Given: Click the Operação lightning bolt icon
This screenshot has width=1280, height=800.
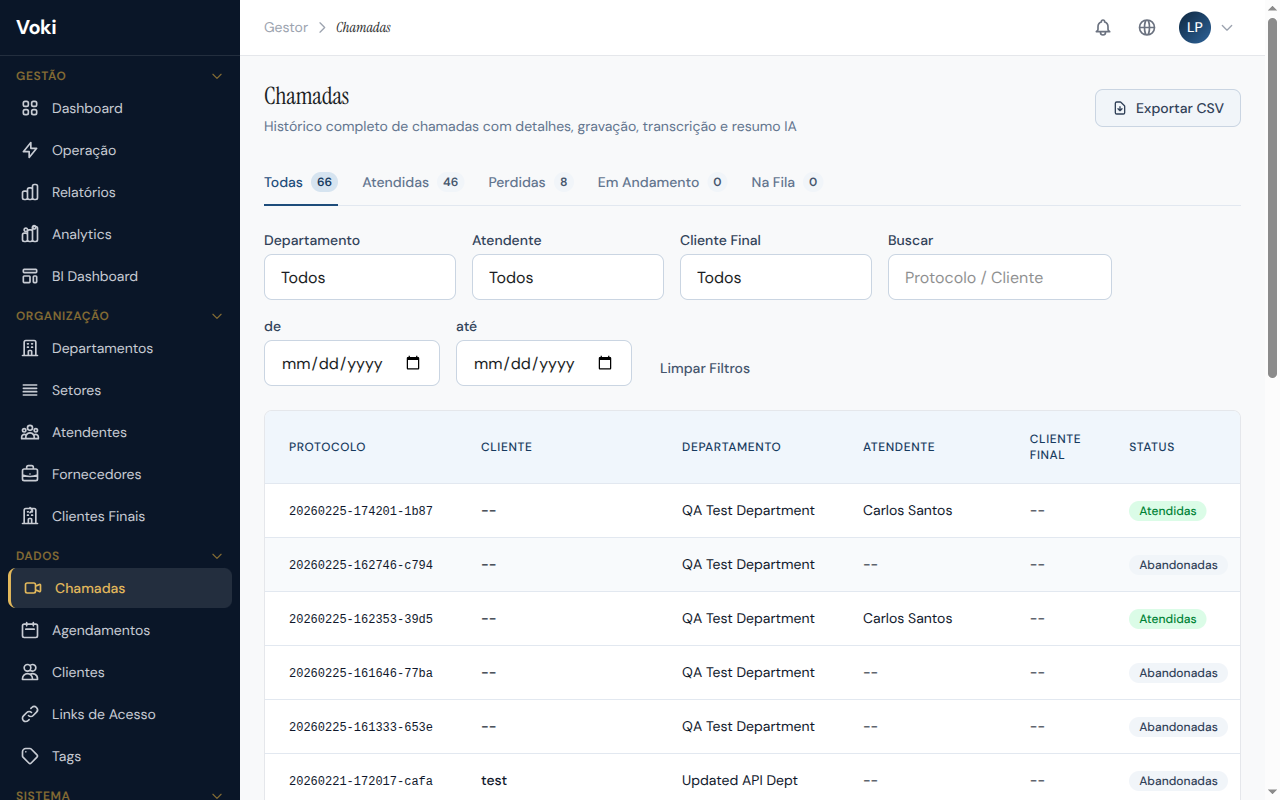Looking at the screenshot, I should pyautogui.click(x=30, y=150).
